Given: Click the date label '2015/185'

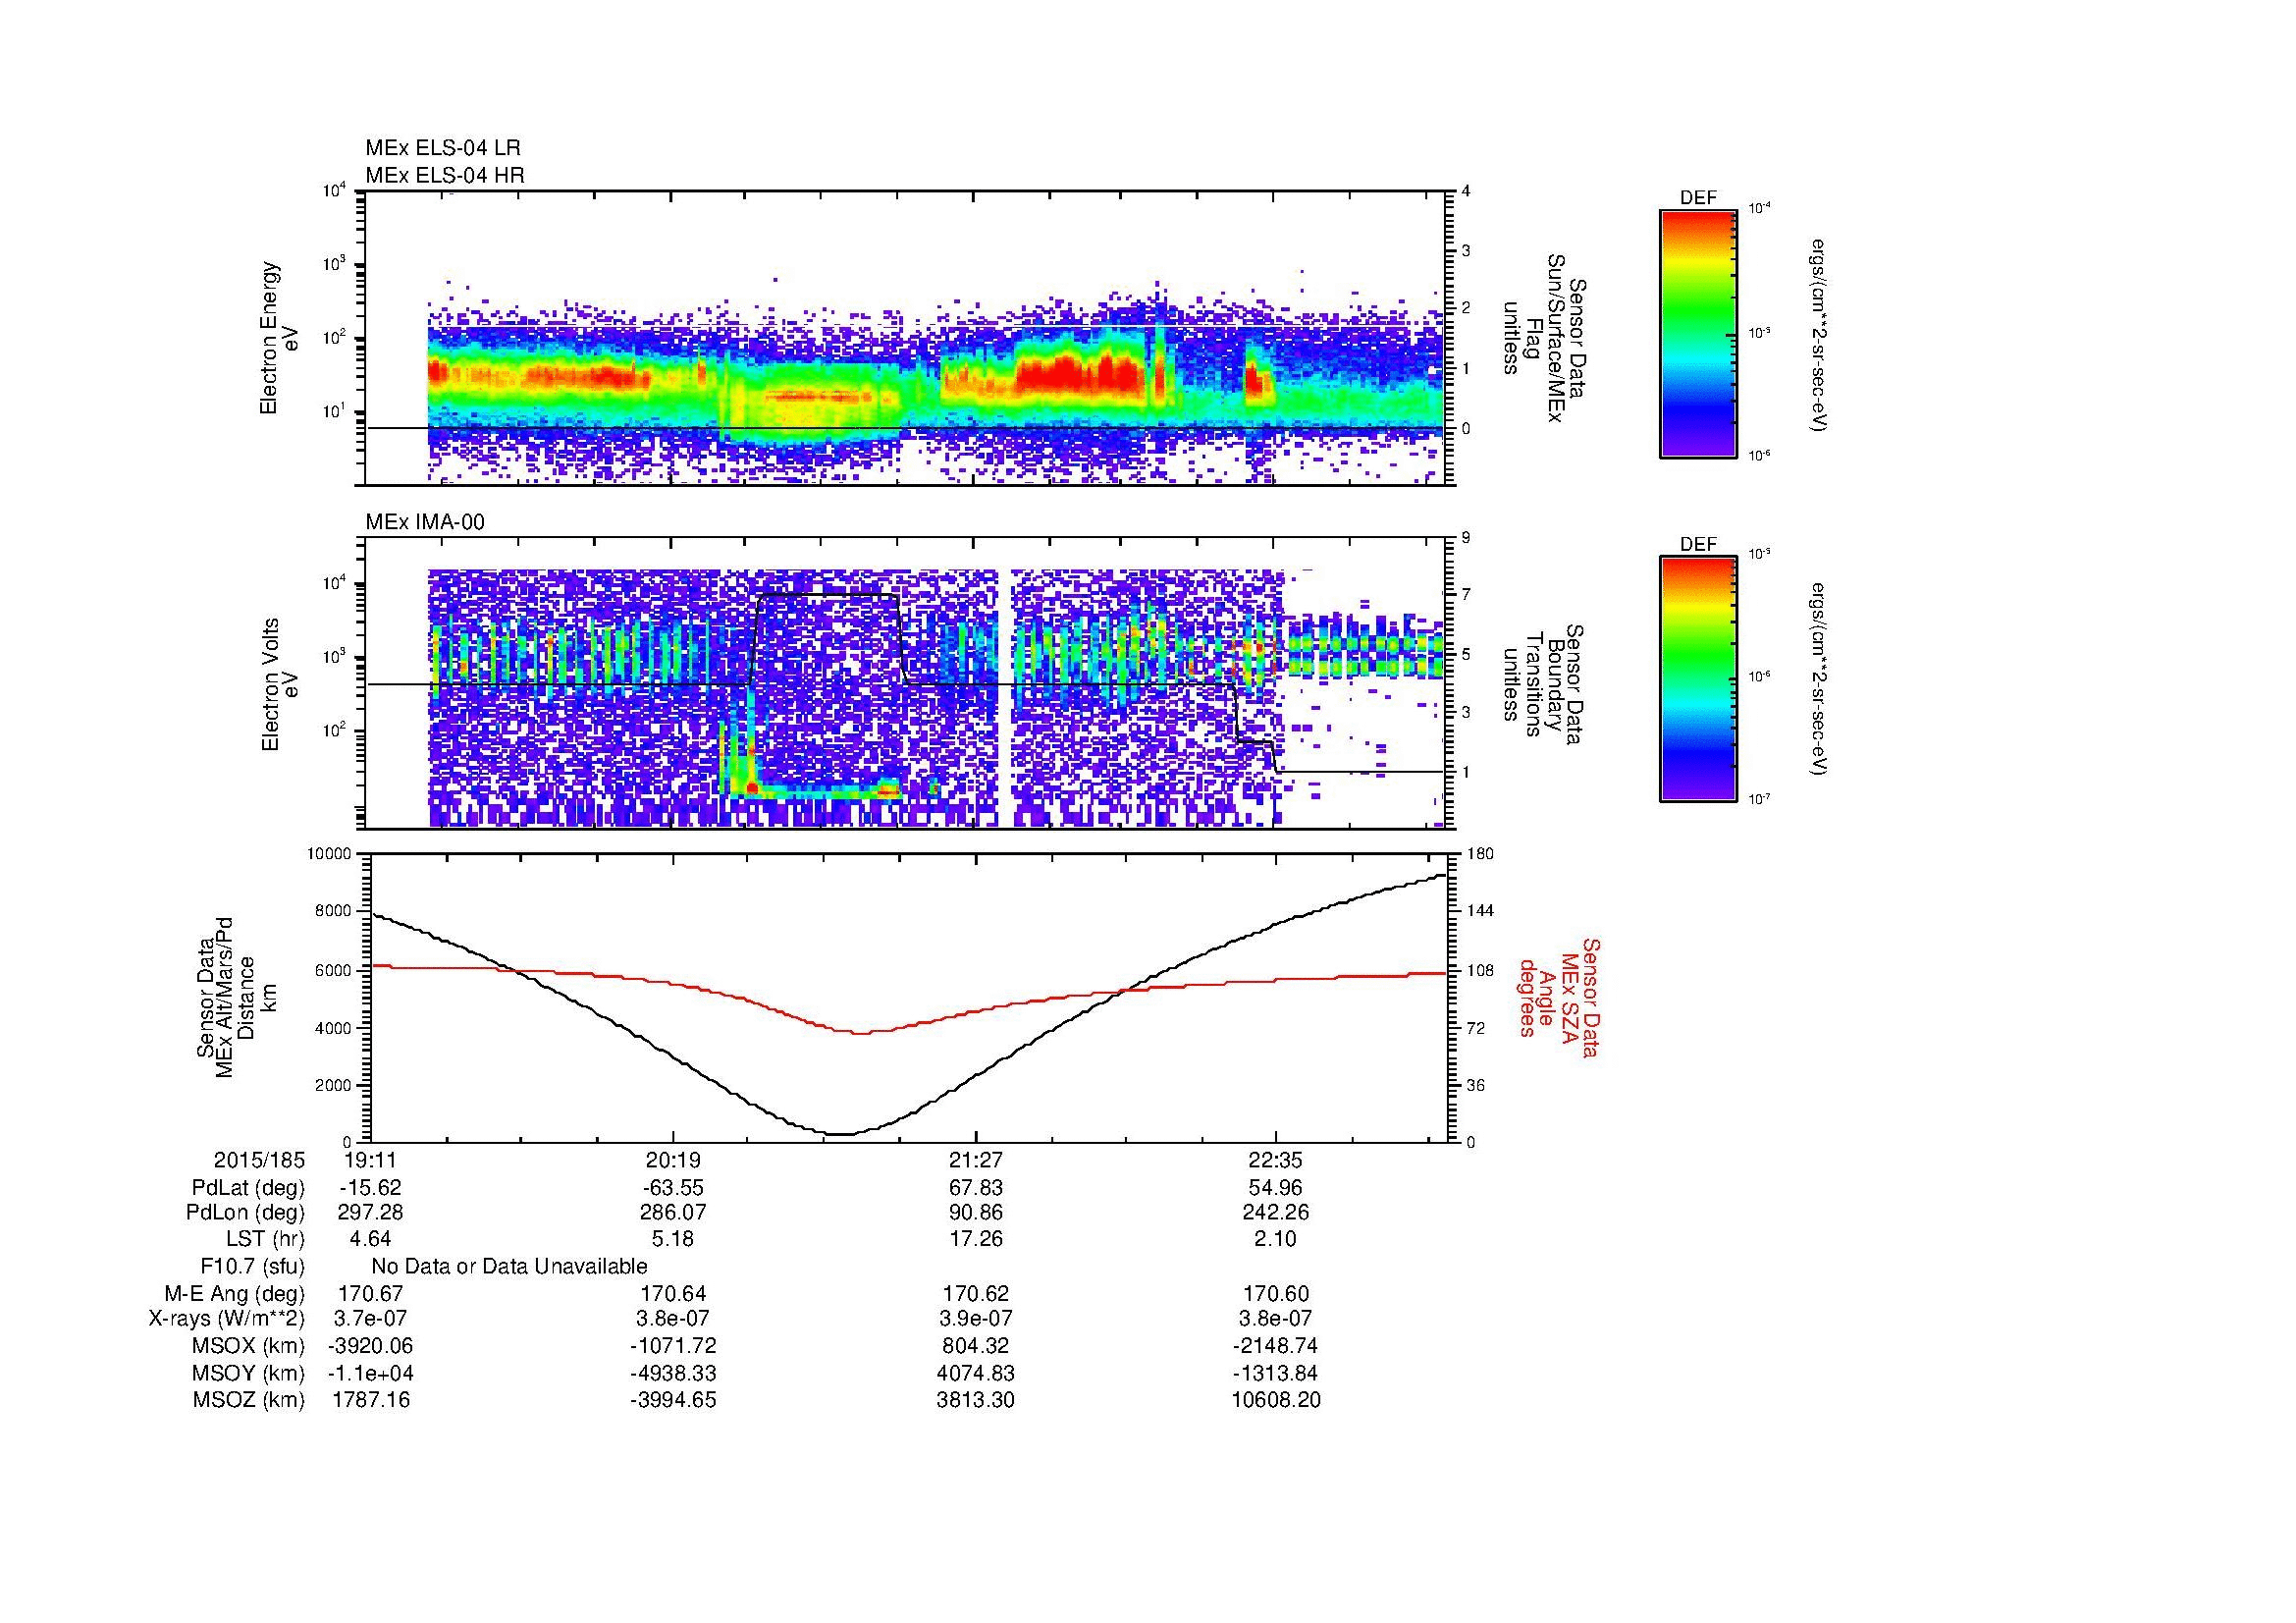Looking at the screenshot, I should 259,1161.
